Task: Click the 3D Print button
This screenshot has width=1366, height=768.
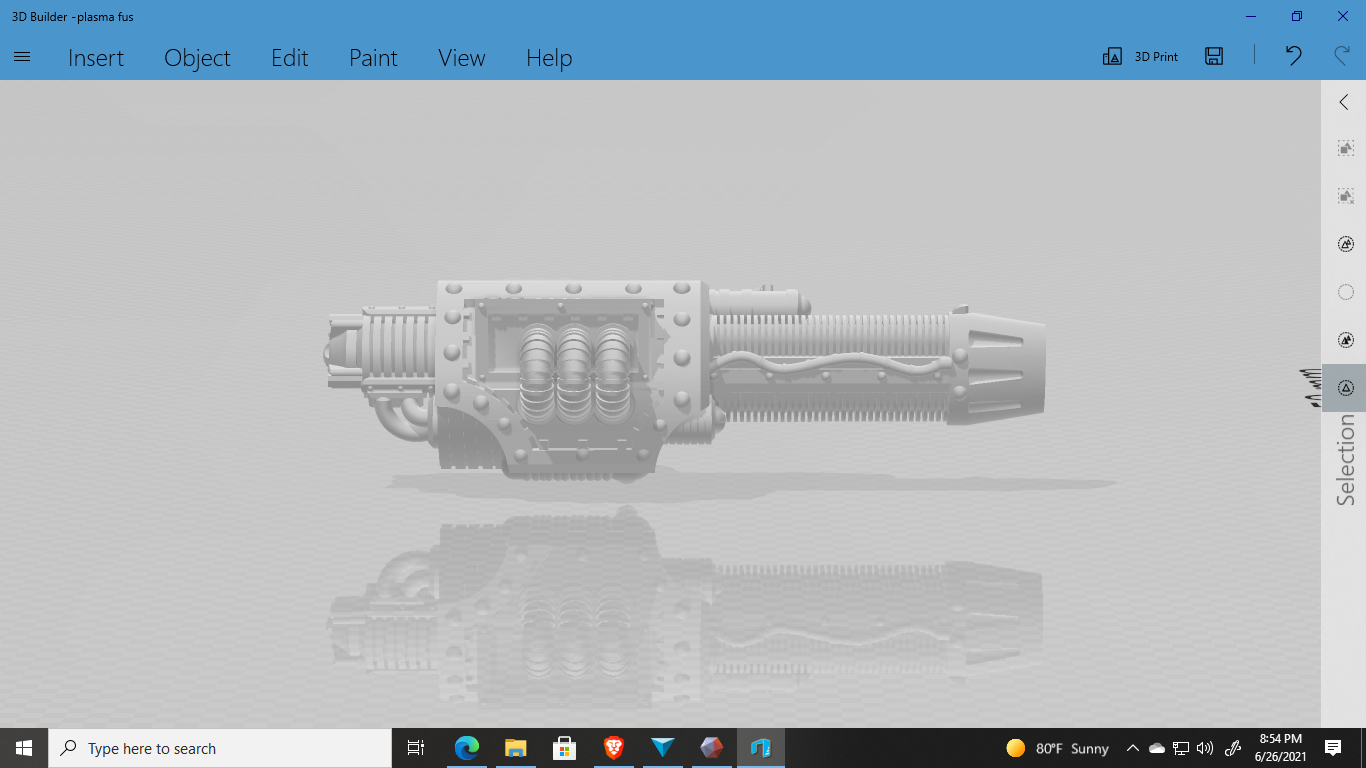Action: pos(1140,57)
